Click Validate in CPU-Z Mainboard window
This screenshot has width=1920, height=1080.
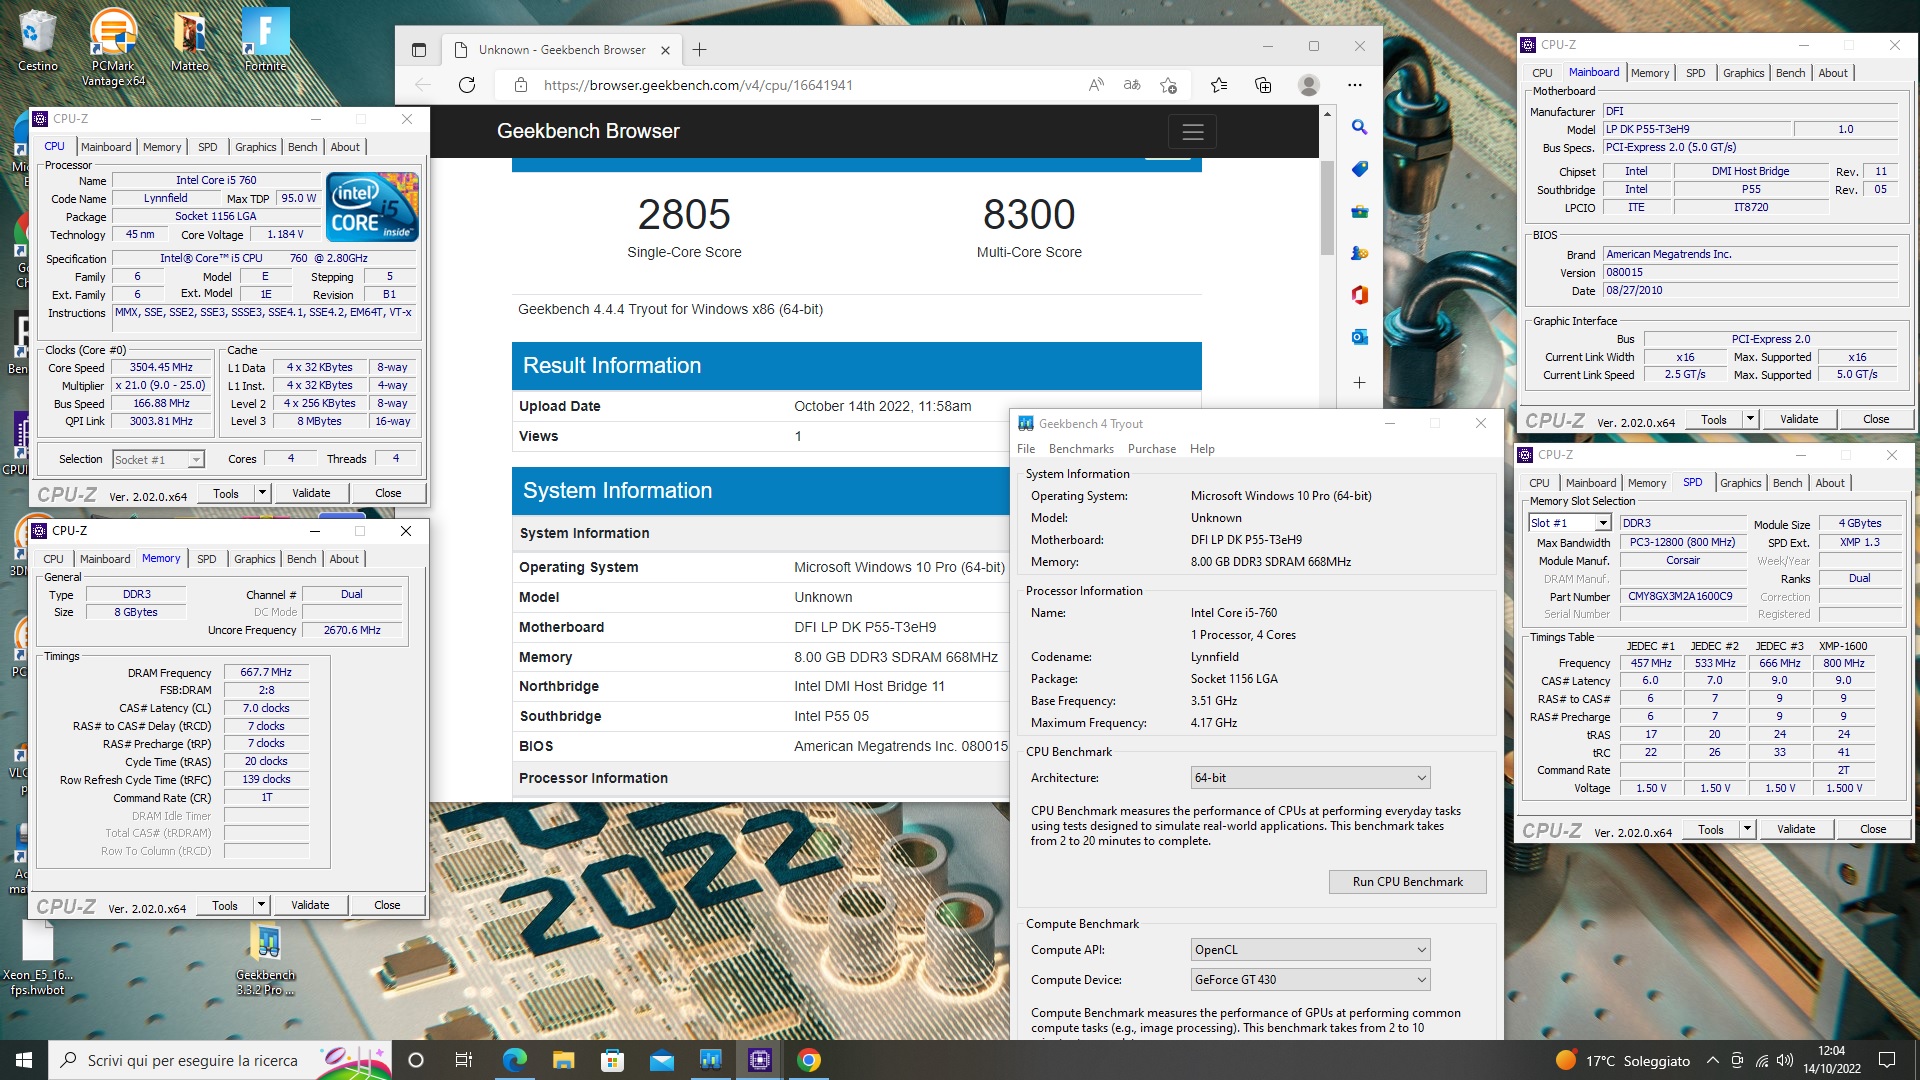point(1799,419)
